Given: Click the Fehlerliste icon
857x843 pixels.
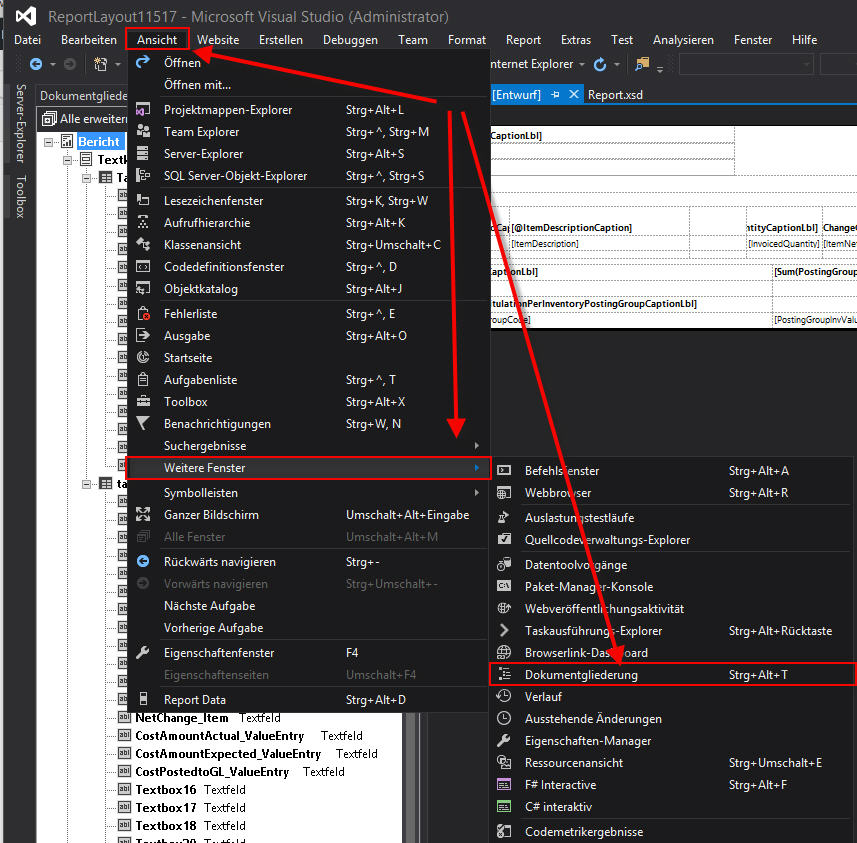Looking at the screenshot, I should click(x=143, y=314).
